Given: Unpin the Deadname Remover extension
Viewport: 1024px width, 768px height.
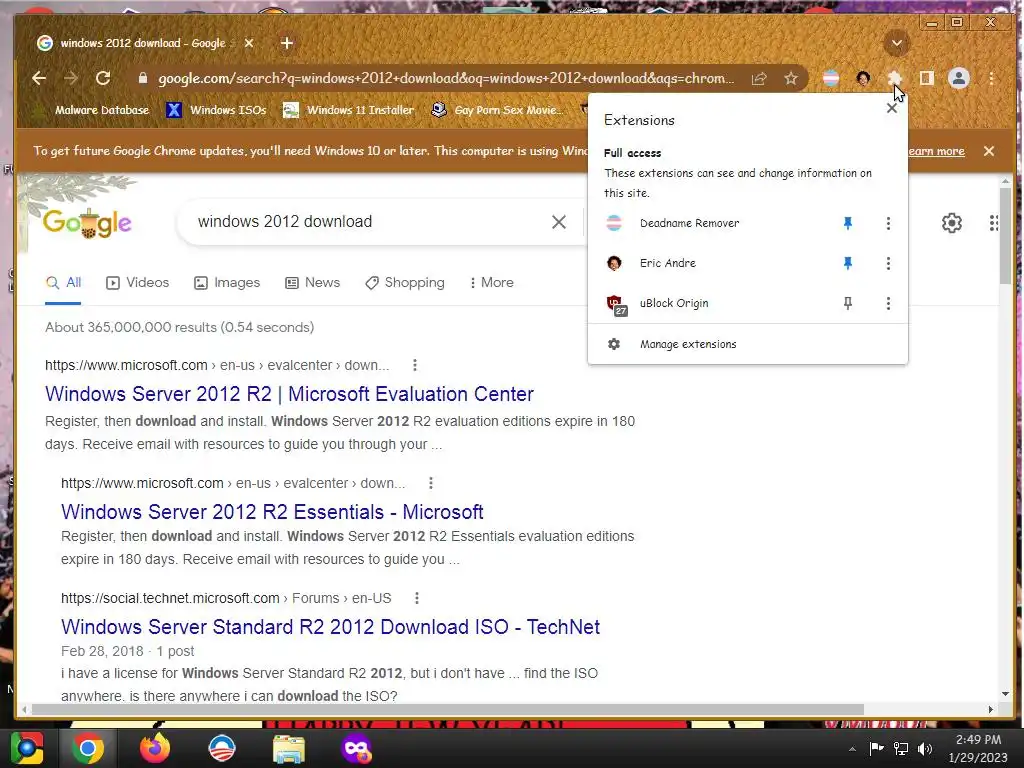Looking at the screenshot, I should point(848,223).
